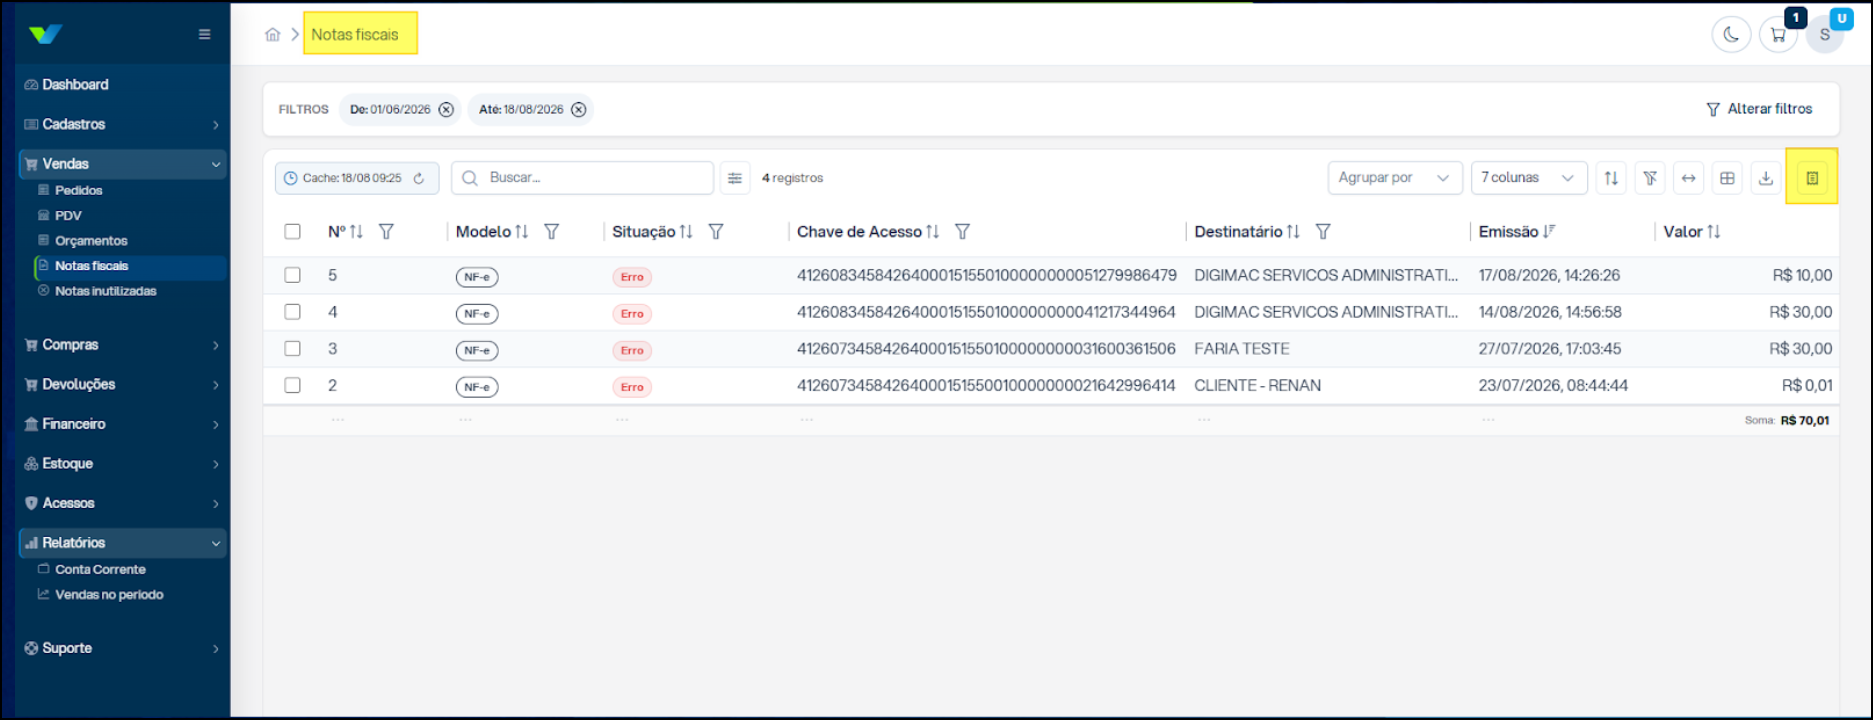Click the filter funnel on Modelo column
This screenshot has width=1873, height=720.
pos(551,232)
